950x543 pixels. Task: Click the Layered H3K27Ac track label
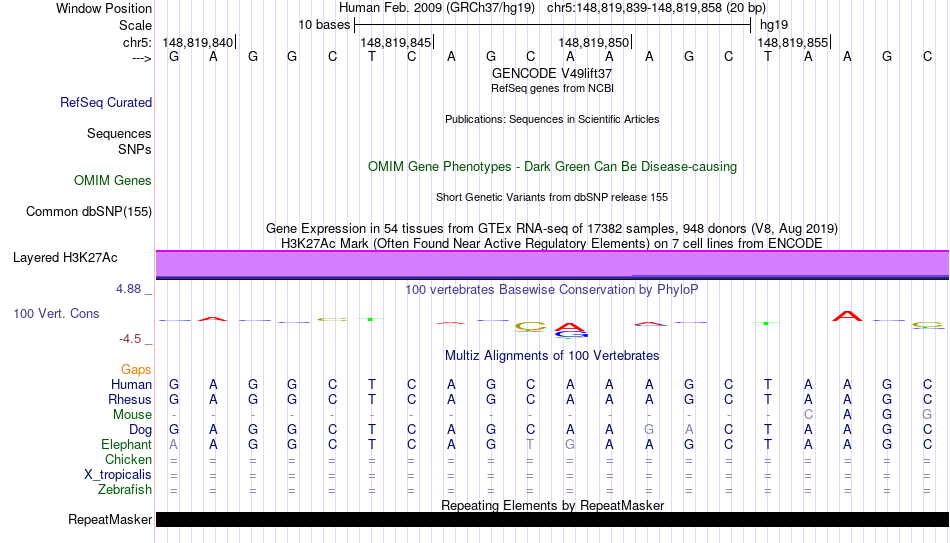(x=65, y=258)
